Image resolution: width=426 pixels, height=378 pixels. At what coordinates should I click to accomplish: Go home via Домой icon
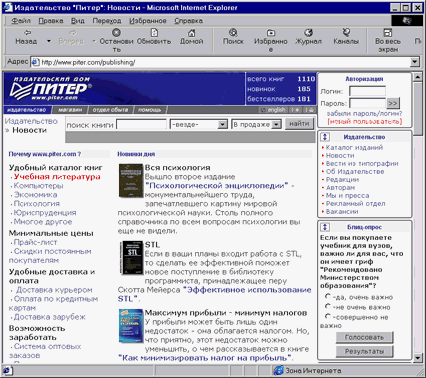pyautogui.click(x=192, y=33)
